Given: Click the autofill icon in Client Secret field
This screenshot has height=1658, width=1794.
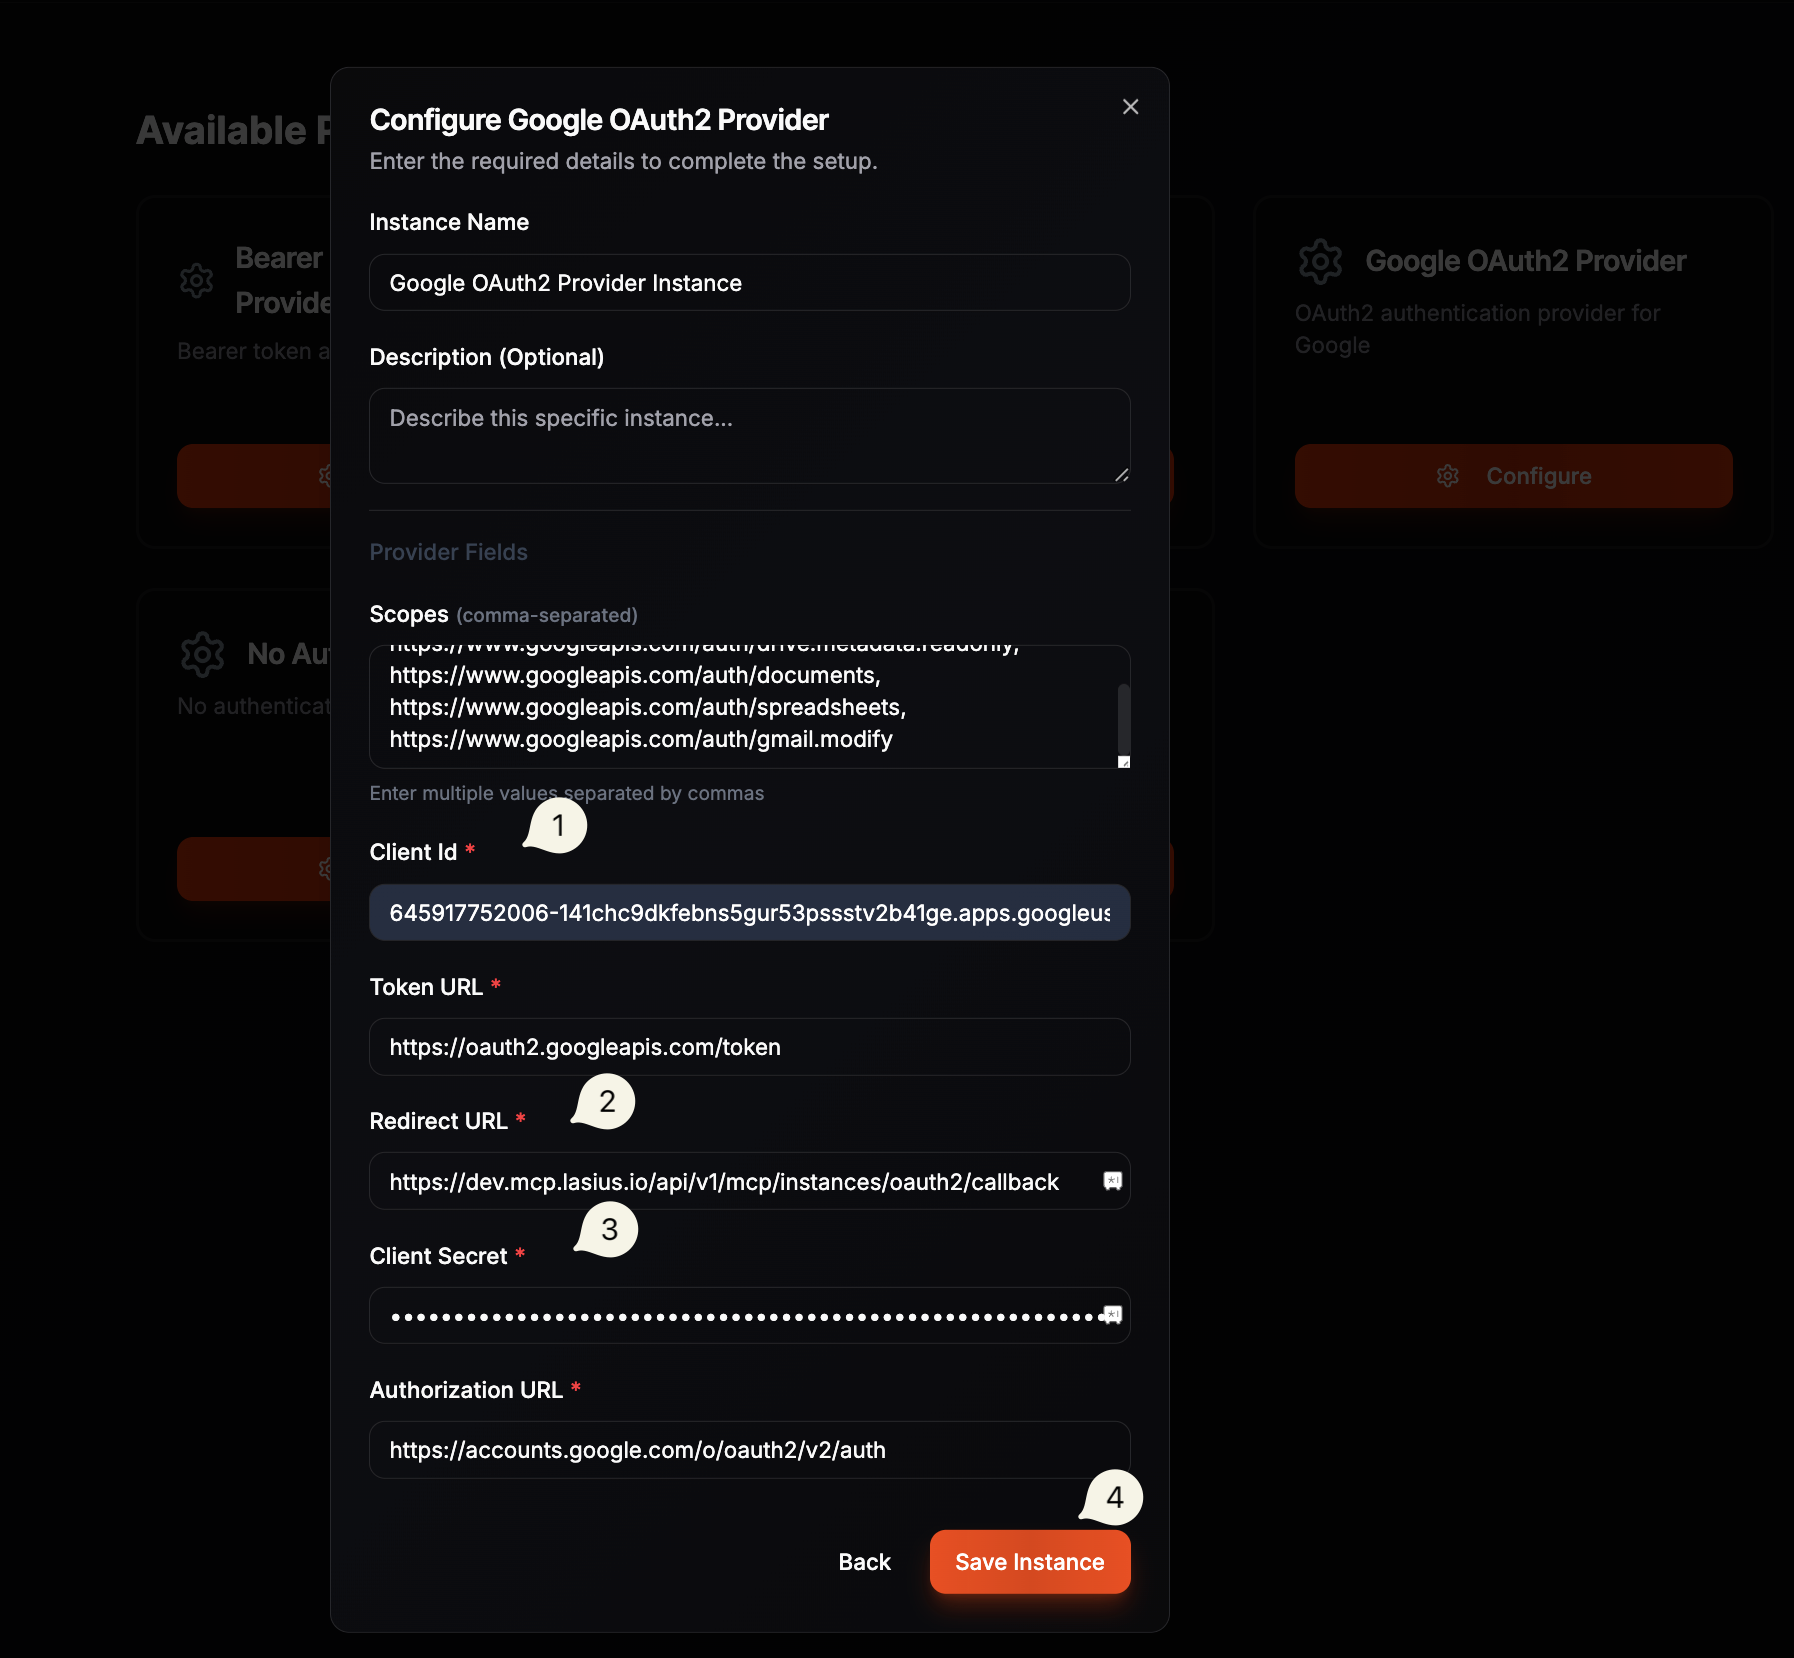Looking at the screenshot, I should [1112, 1315].
